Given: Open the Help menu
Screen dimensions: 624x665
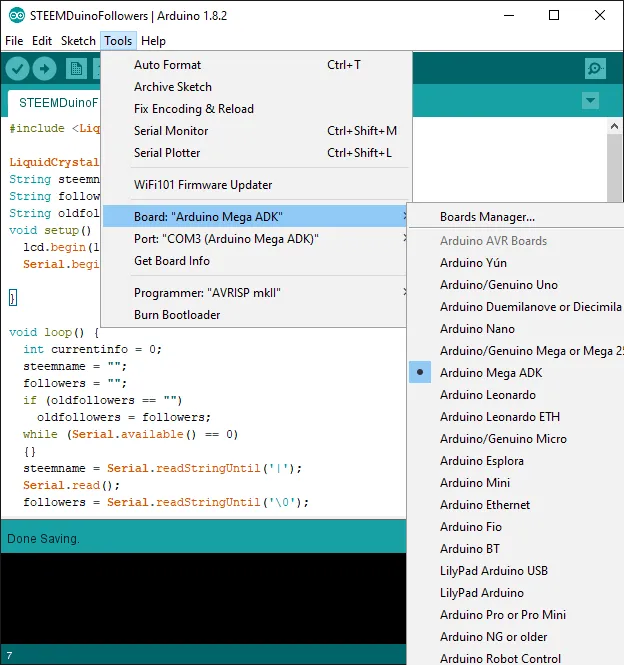Looking at the screenshot, I should (x=153, y=41).
